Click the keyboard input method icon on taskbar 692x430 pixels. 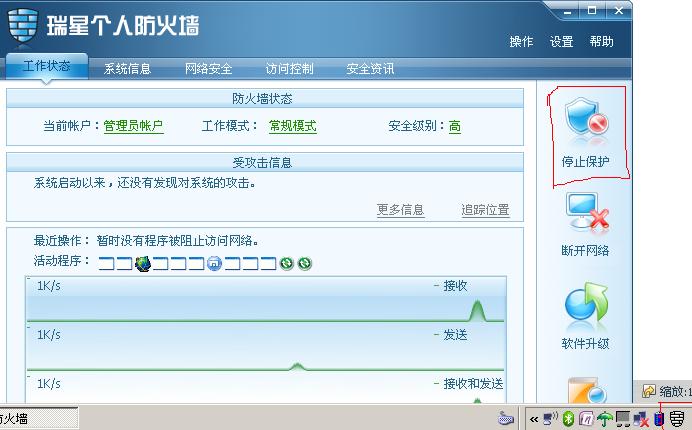click(x=506, y=417)
